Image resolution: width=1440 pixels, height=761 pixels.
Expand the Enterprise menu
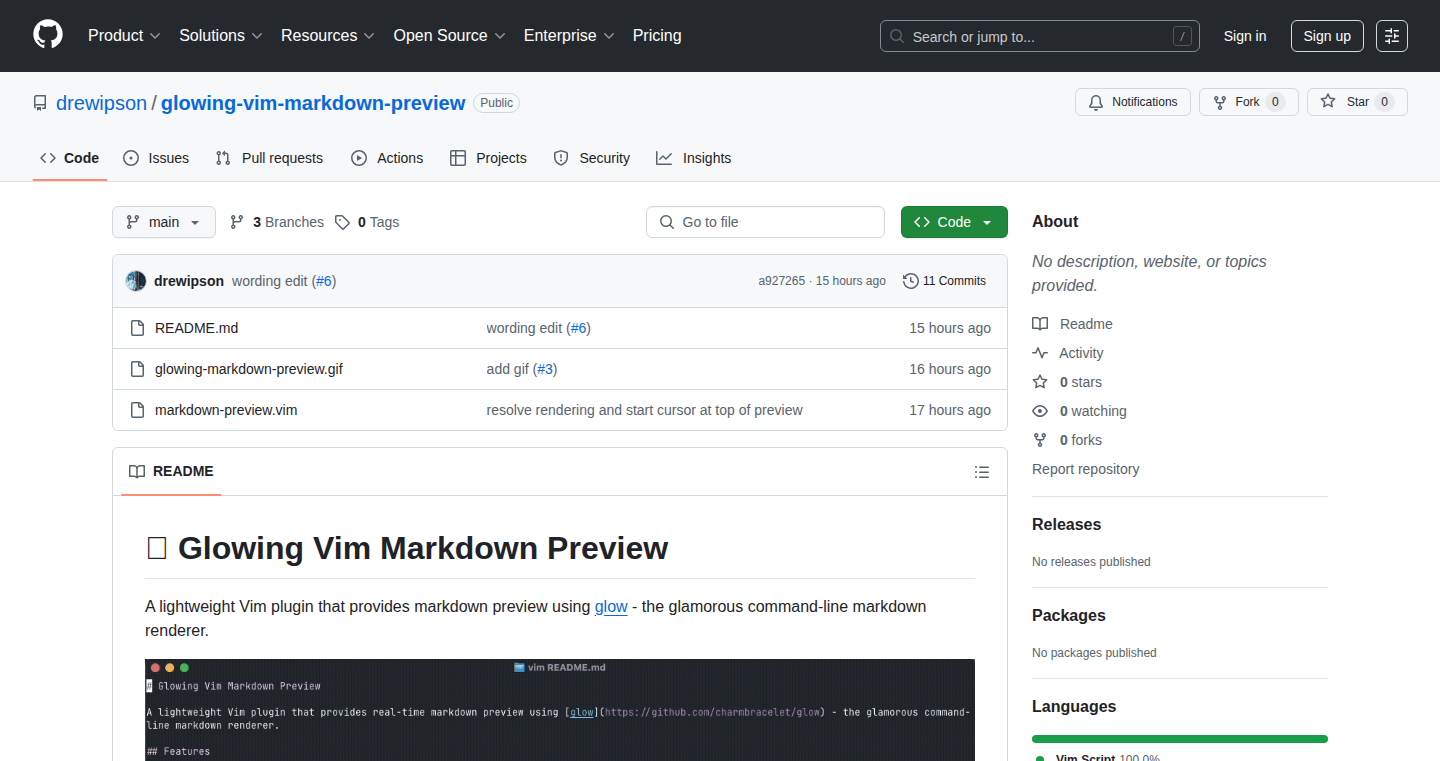569,36
